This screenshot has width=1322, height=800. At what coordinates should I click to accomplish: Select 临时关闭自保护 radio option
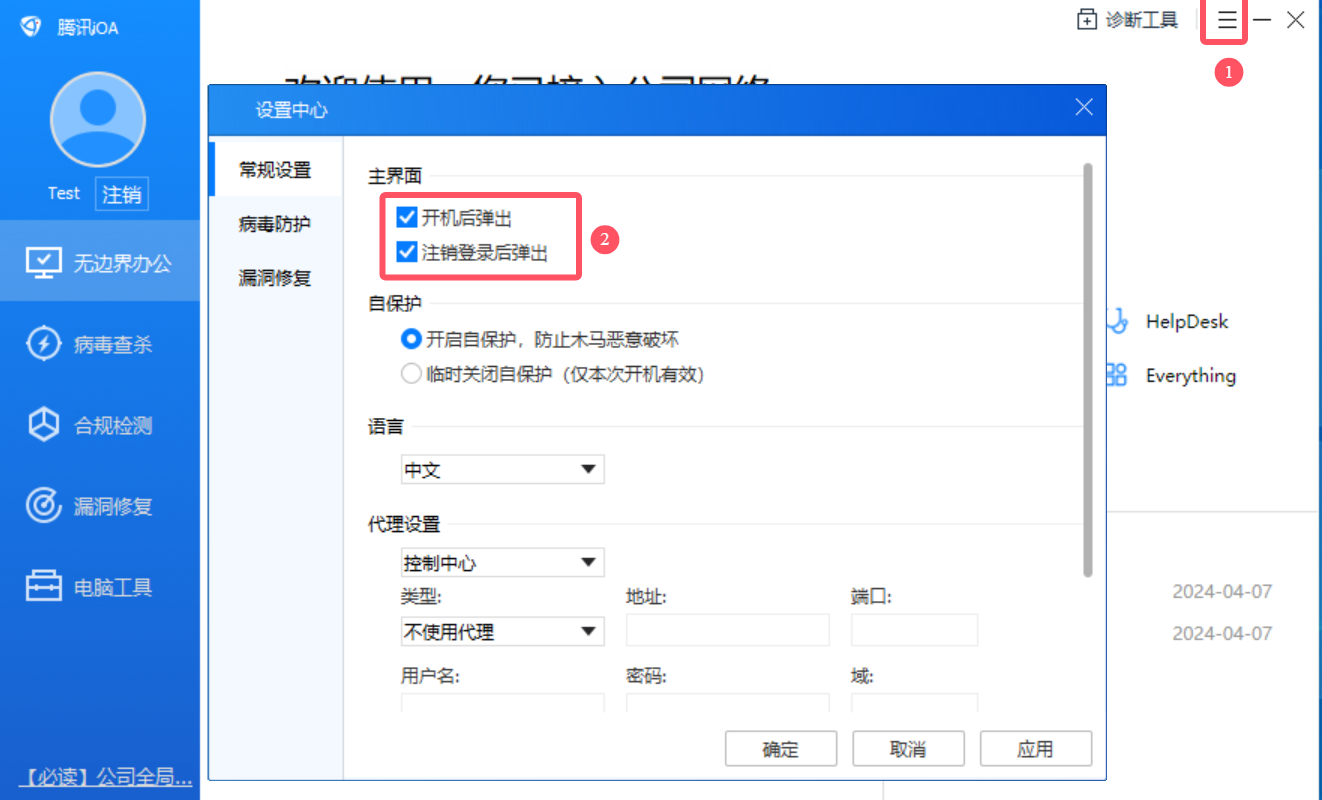[x=410, y=375]
